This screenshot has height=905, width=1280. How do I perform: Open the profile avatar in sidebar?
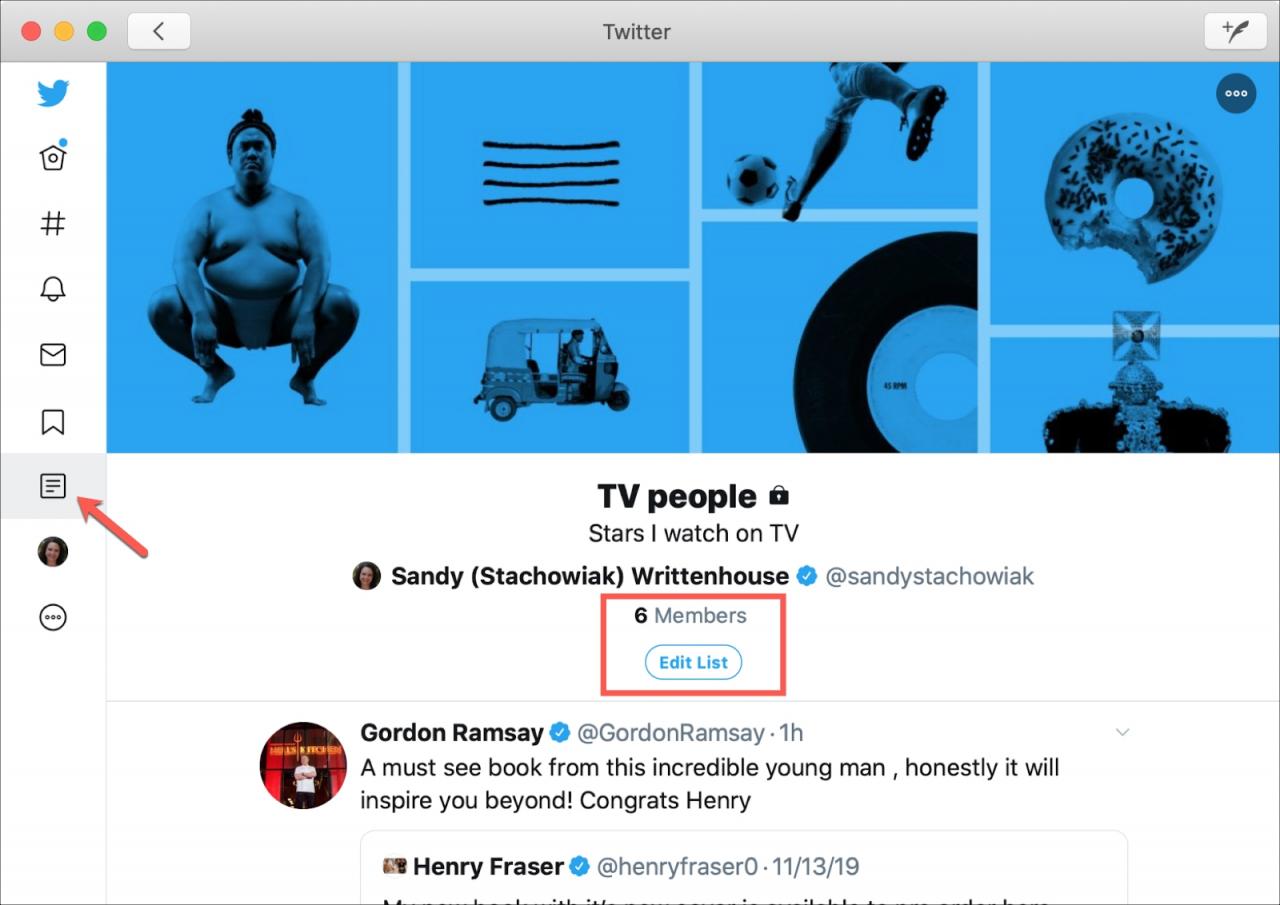tap(53, 552)
